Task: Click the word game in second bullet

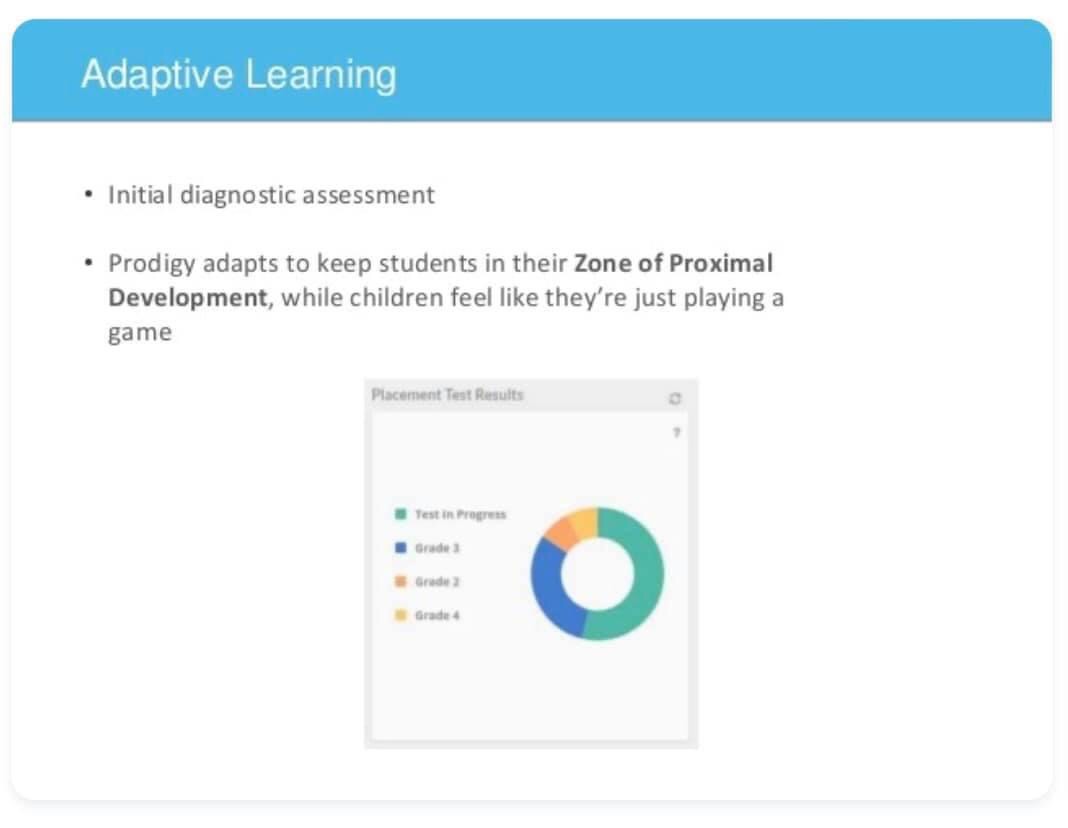Action: pos(140,333)
